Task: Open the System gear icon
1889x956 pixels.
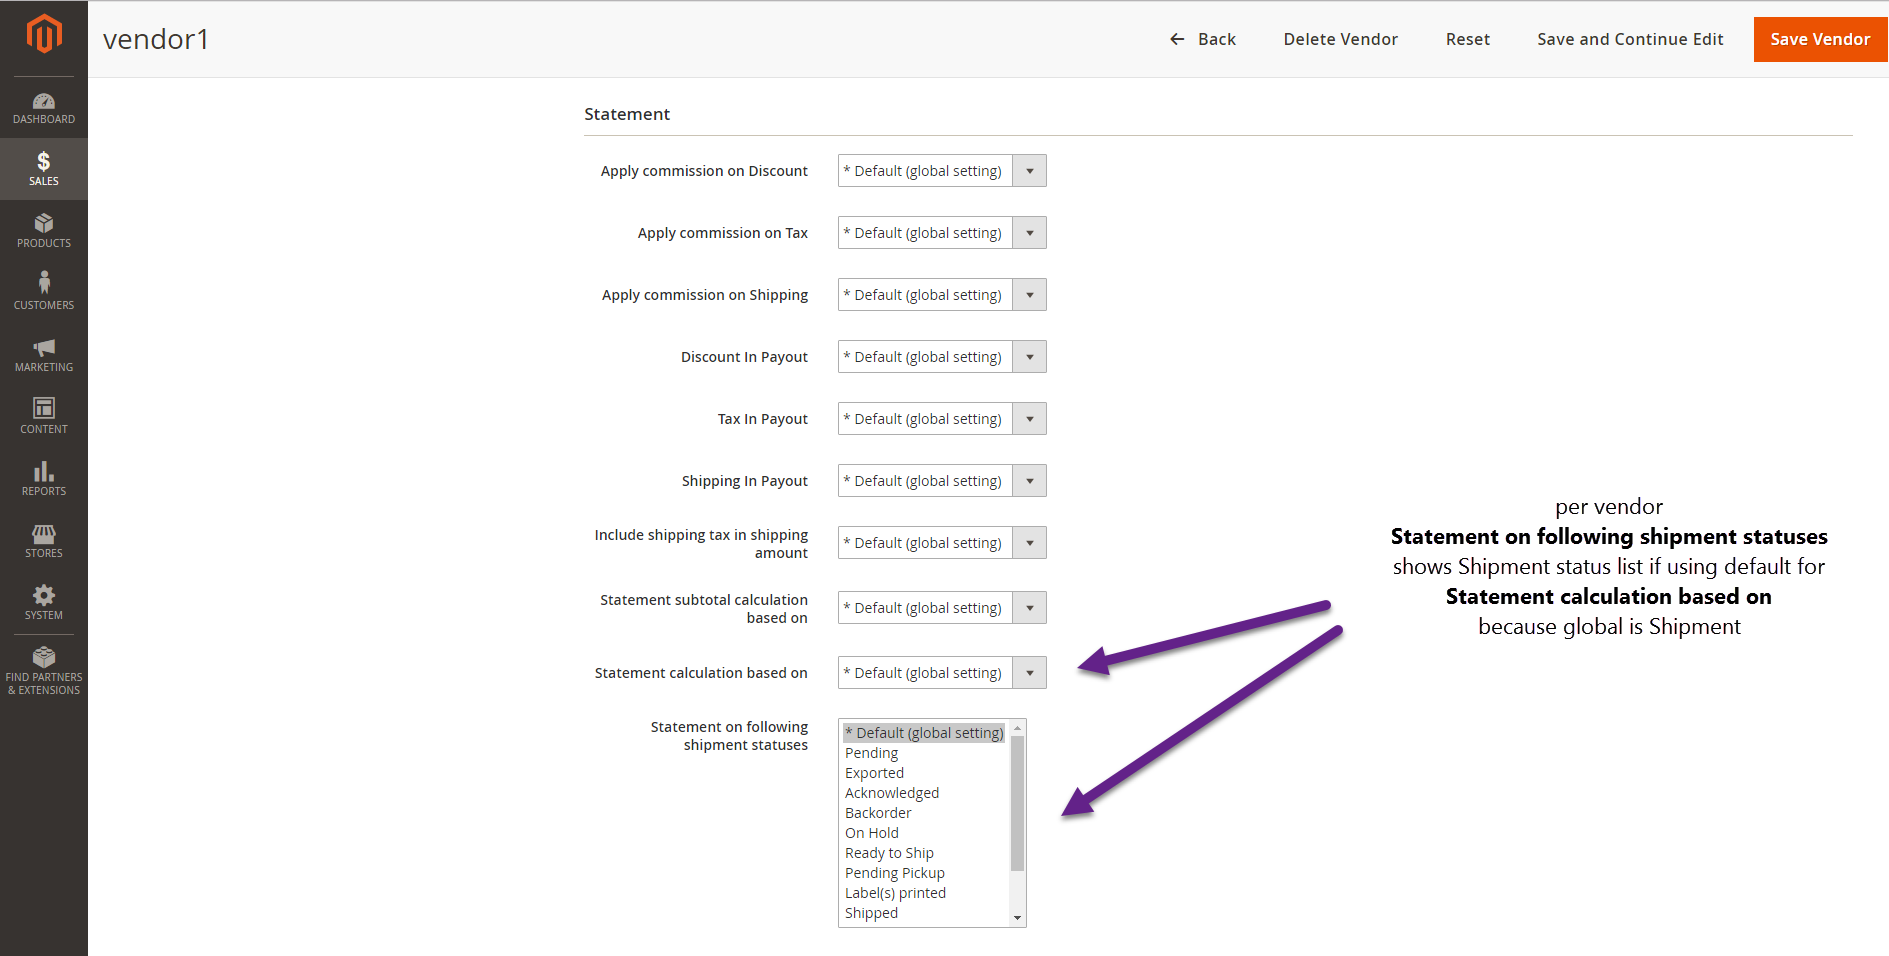Action: click(x=44, y=595)
